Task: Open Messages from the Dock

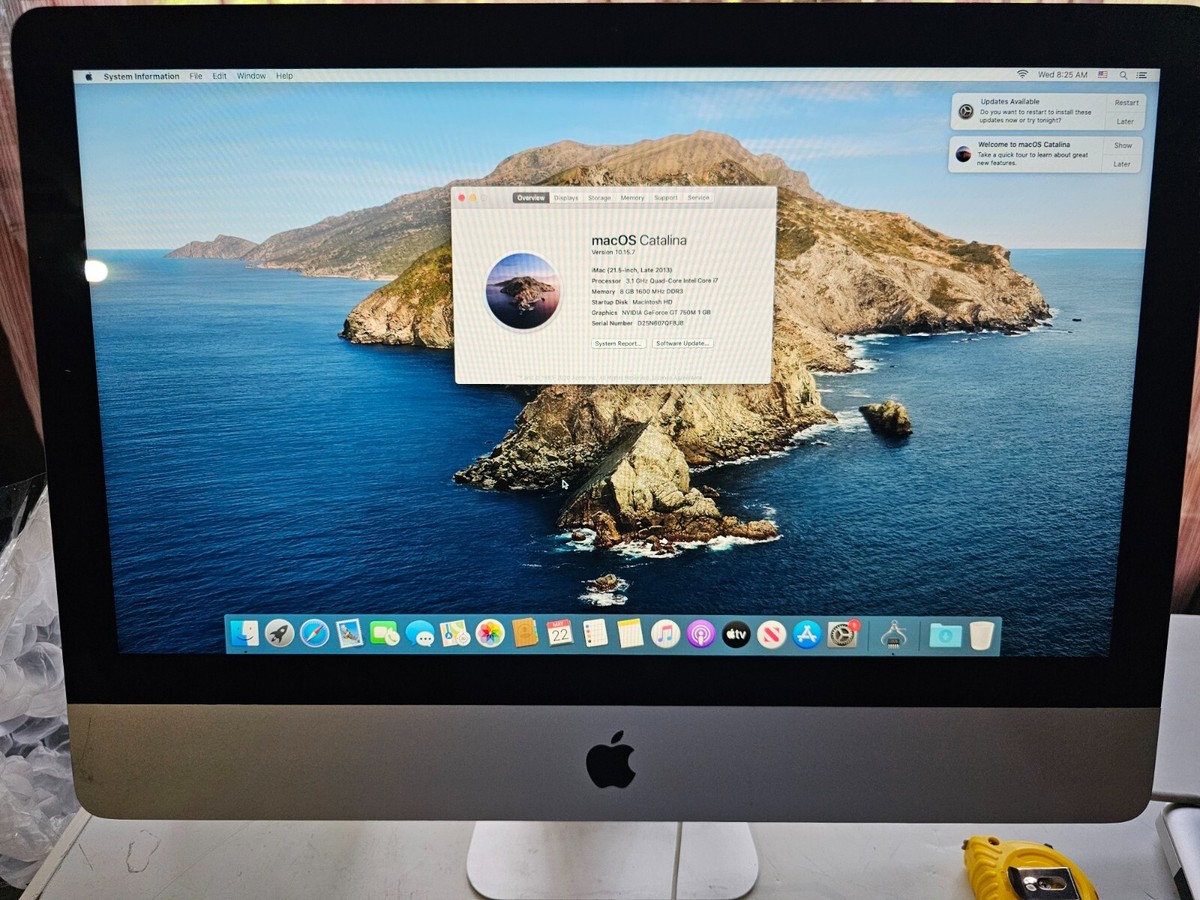Action: (420, 633)
